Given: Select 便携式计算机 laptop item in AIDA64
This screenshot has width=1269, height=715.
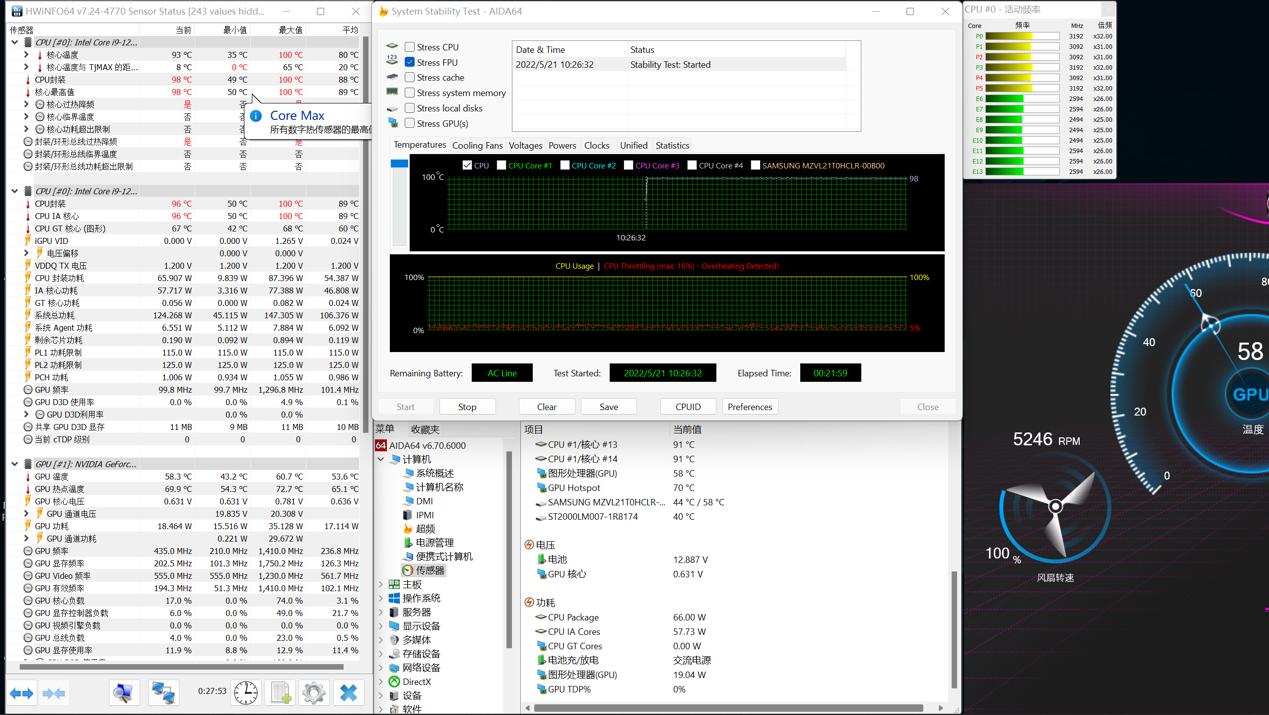Looking at the screenshot, I should pyautogui.click(x=437, y=556).
